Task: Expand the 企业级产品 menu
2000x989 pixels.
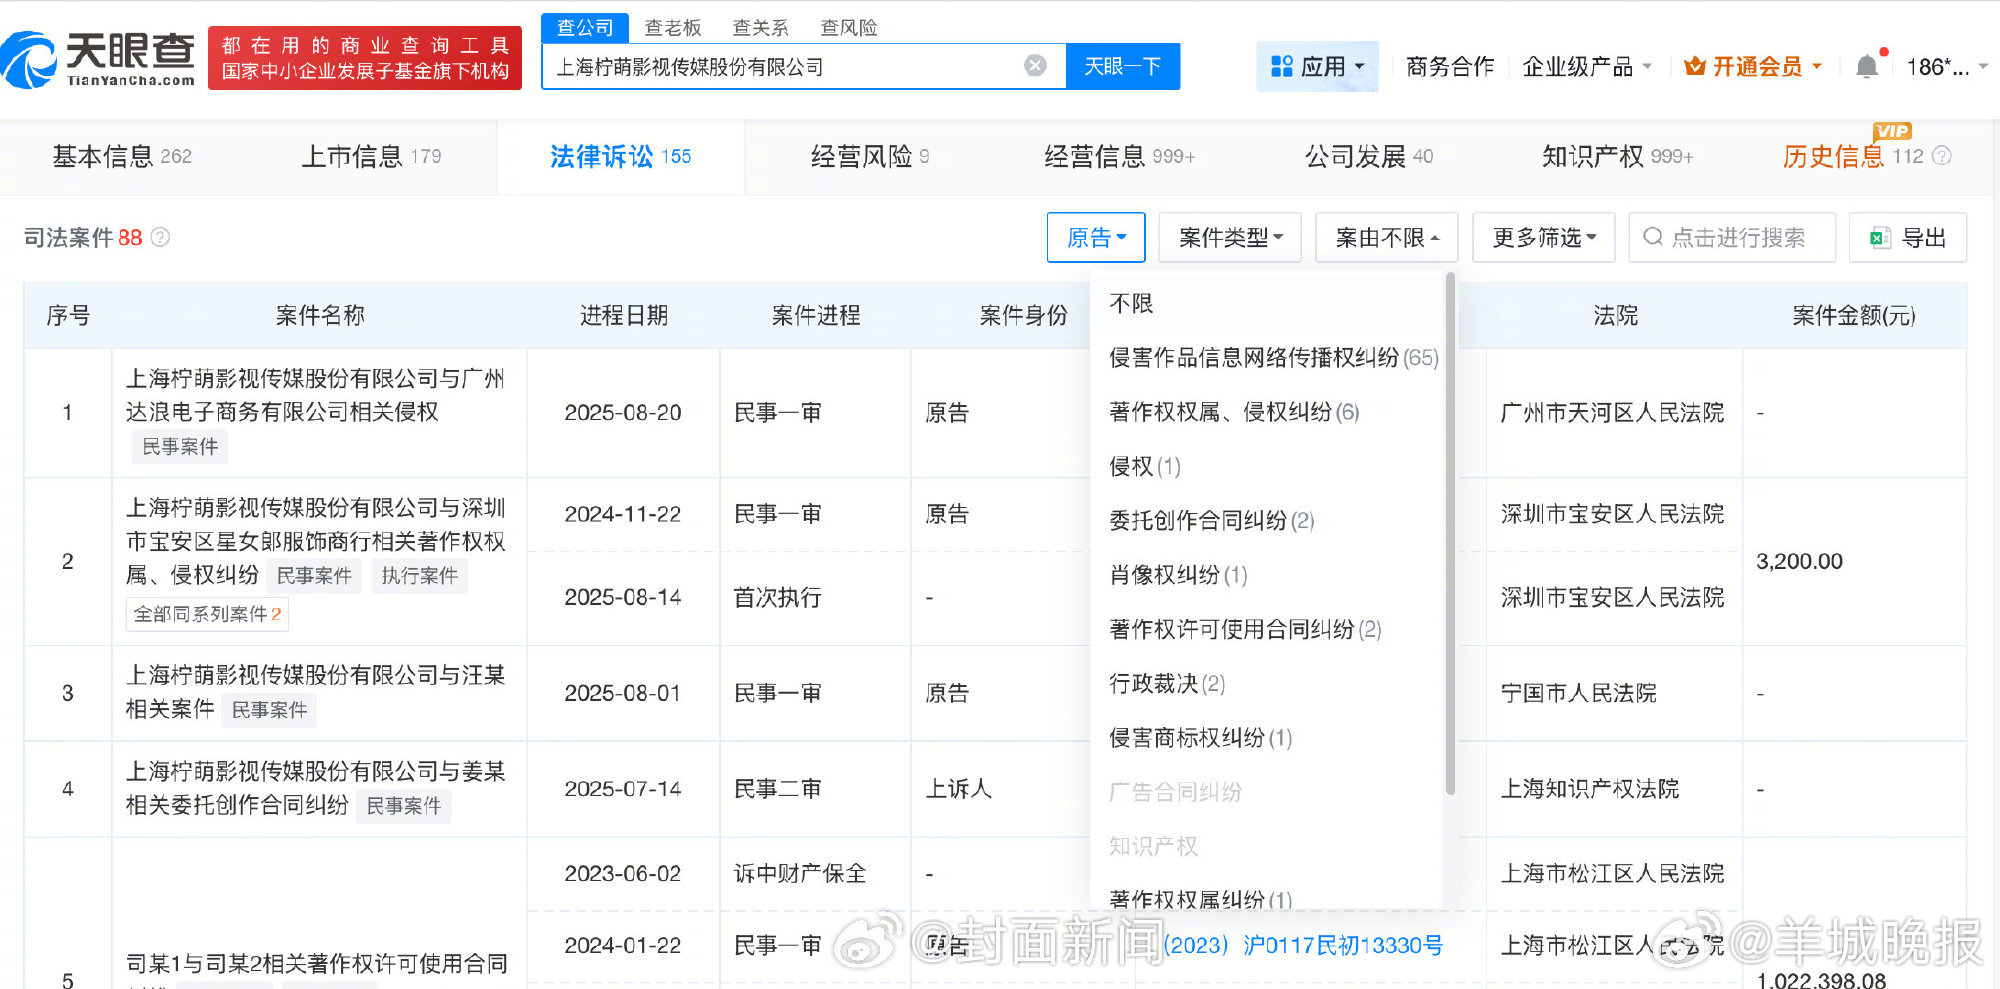Action: pyautogui.click(x=1586, y=67)
